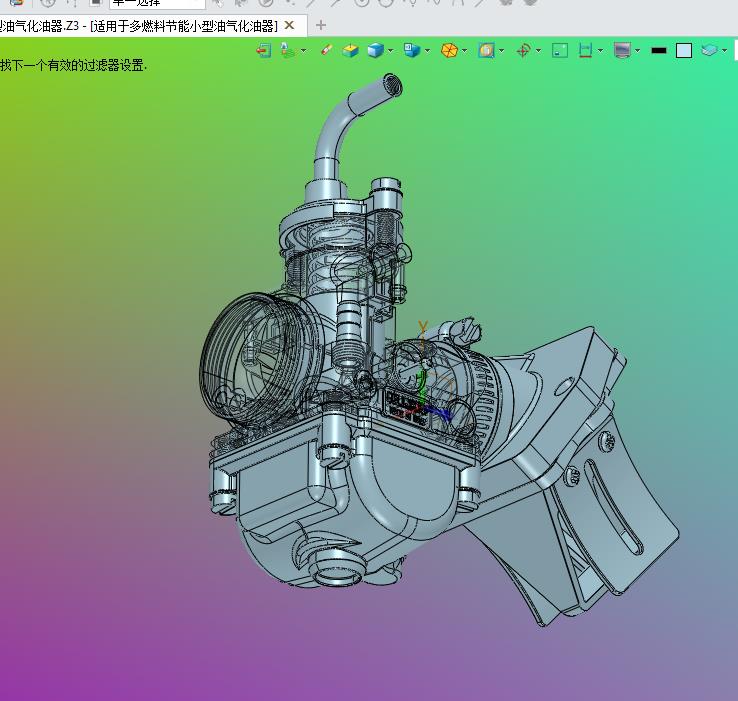Switch to the 油气化油器.Z3 document tab
The width and height of the screenshot is (738, 701).
tap(140, 25)
